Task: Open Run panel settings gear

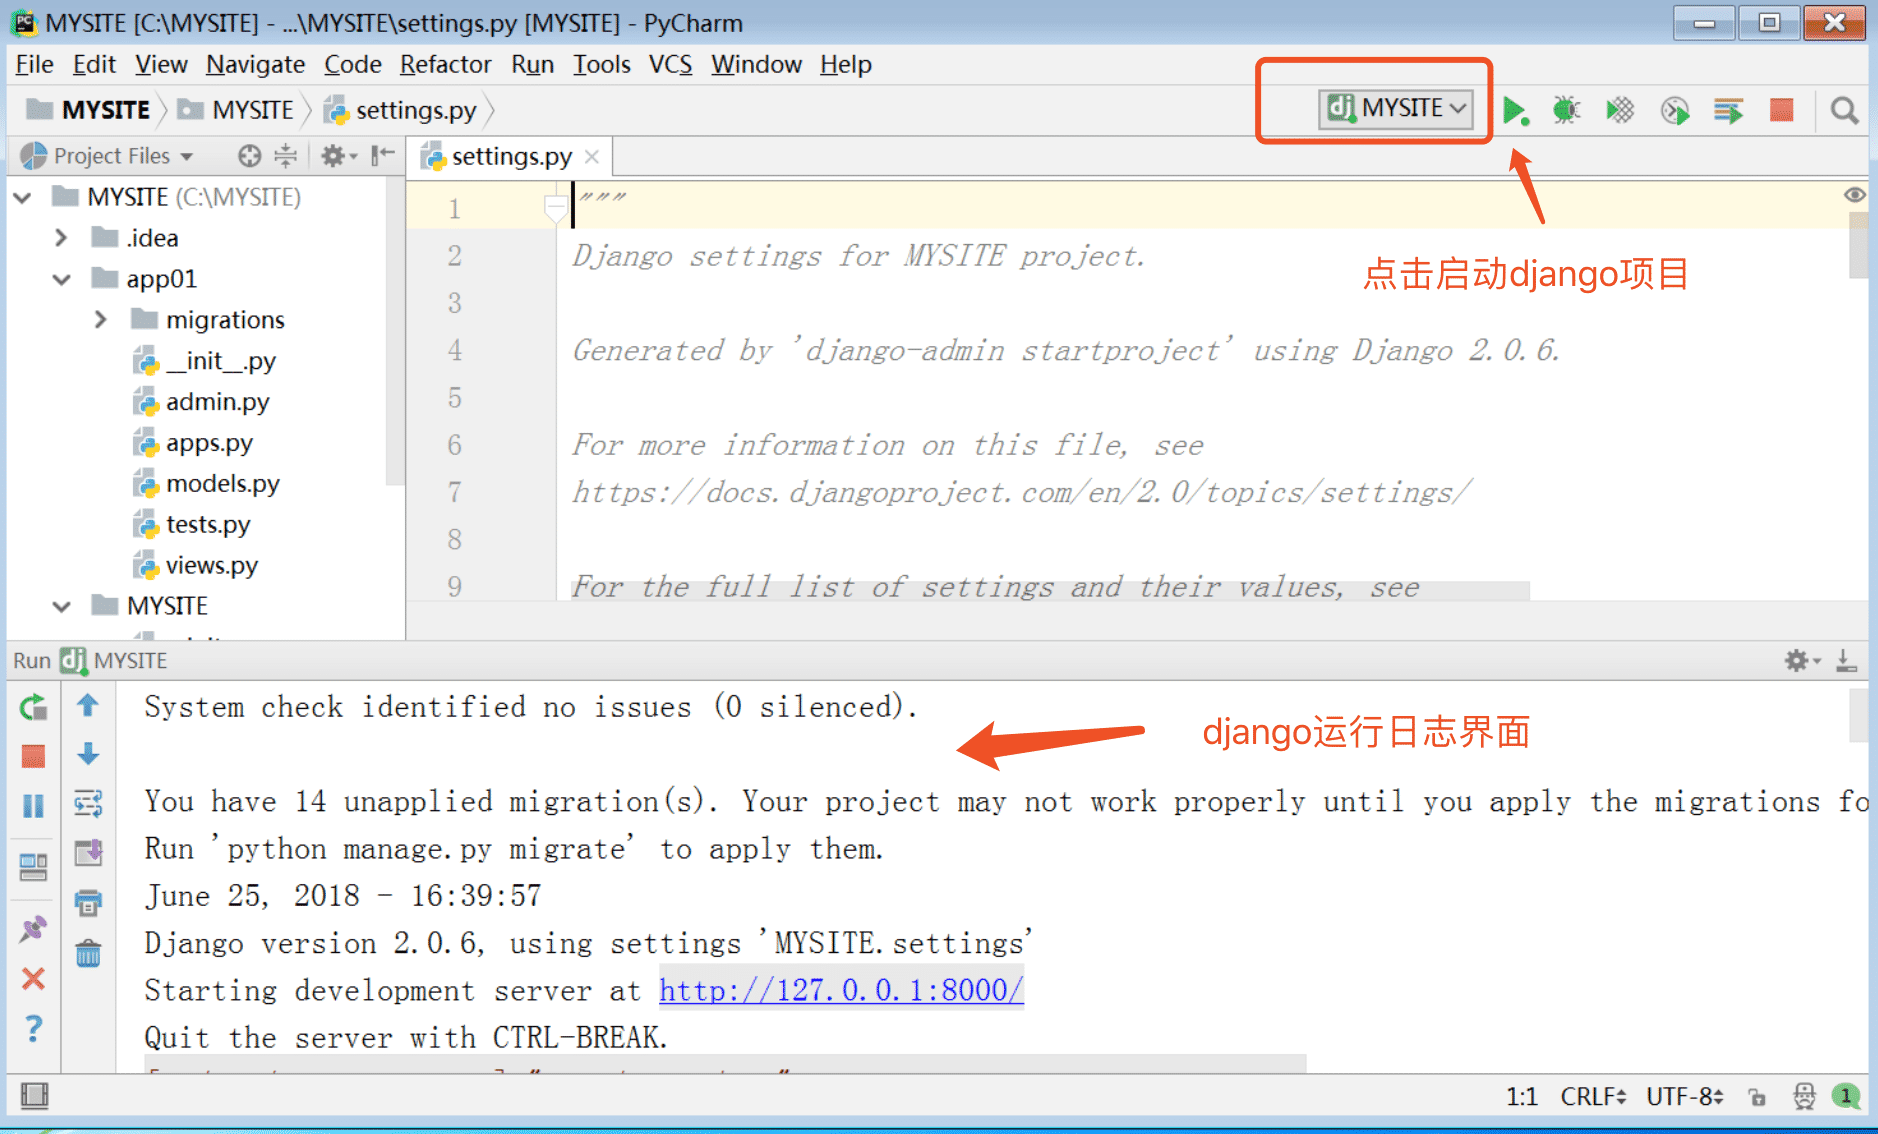Action: click(1802, 660)
